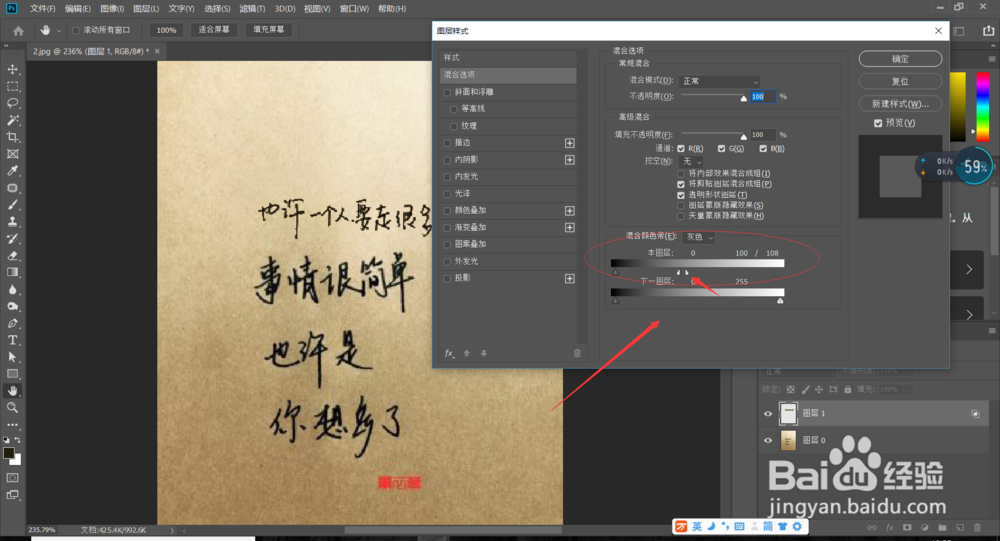
Task: Select the Frame tool
Action: 13,154
